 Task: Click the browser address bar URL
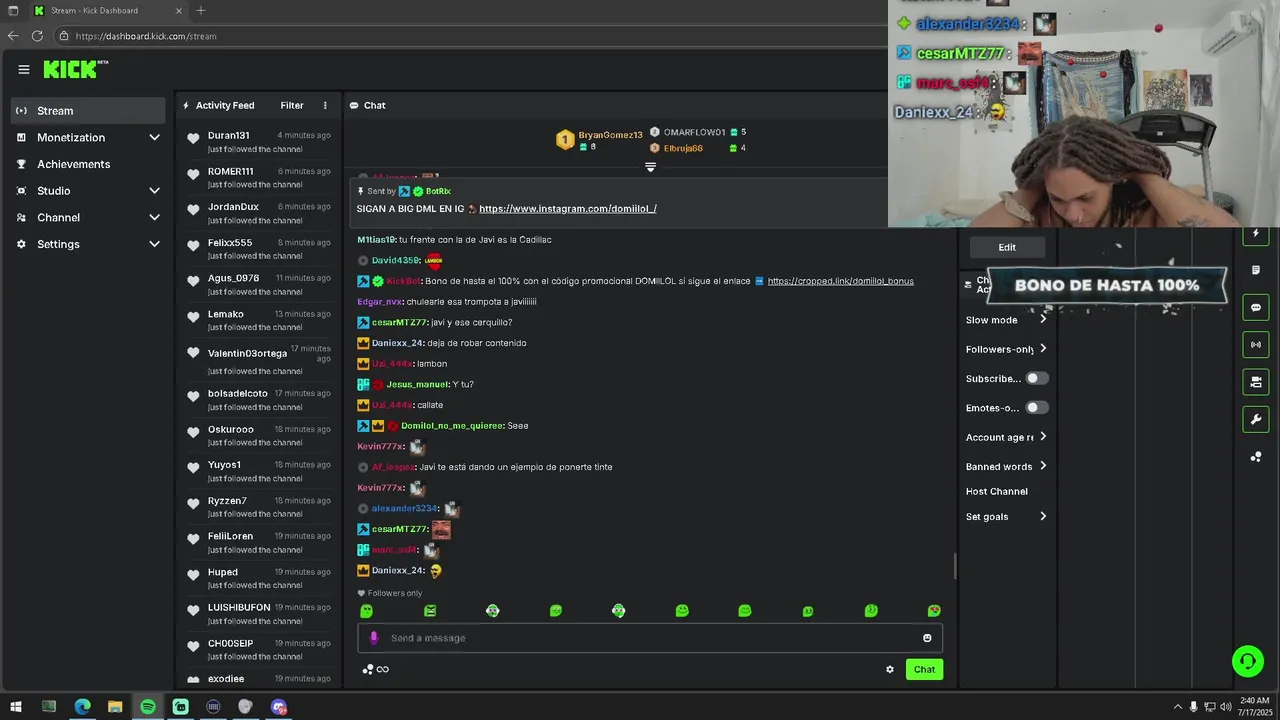click(x=146, y=36)
